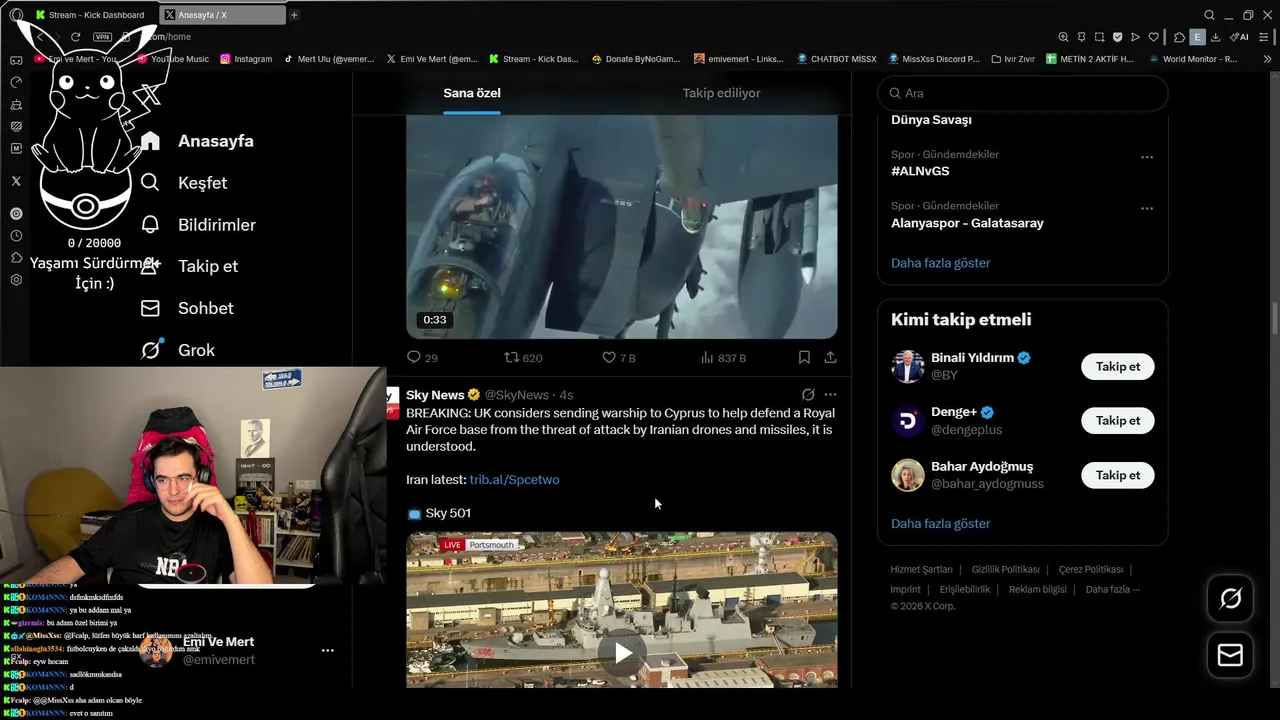Bookmark the fighter jet video post
The height and width of the screenshot is (720, 1280).
(x=804, y=357)
